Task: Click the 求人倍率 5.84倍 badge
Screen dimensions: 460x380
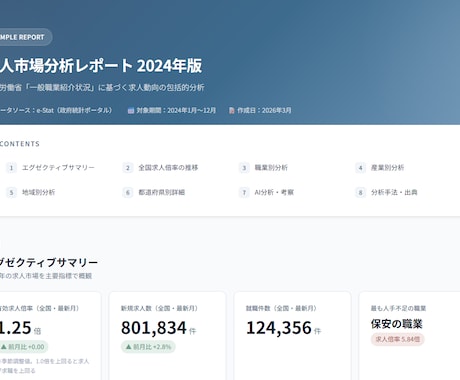Action: 397,339
